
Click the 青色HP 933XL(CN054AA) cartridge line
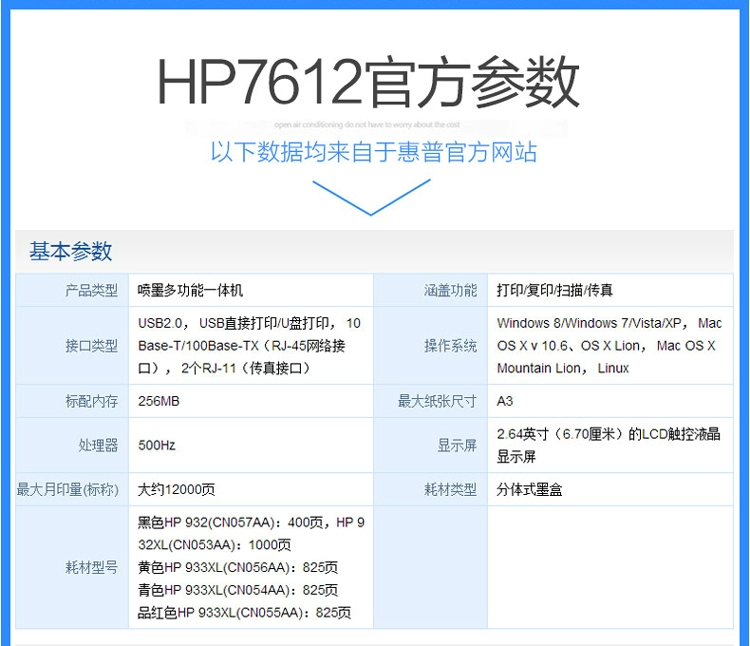[x=238, y=590]
